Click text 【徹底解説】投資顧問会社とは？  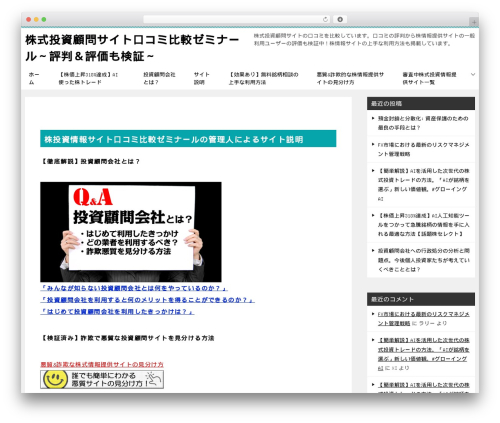point(90,161)
